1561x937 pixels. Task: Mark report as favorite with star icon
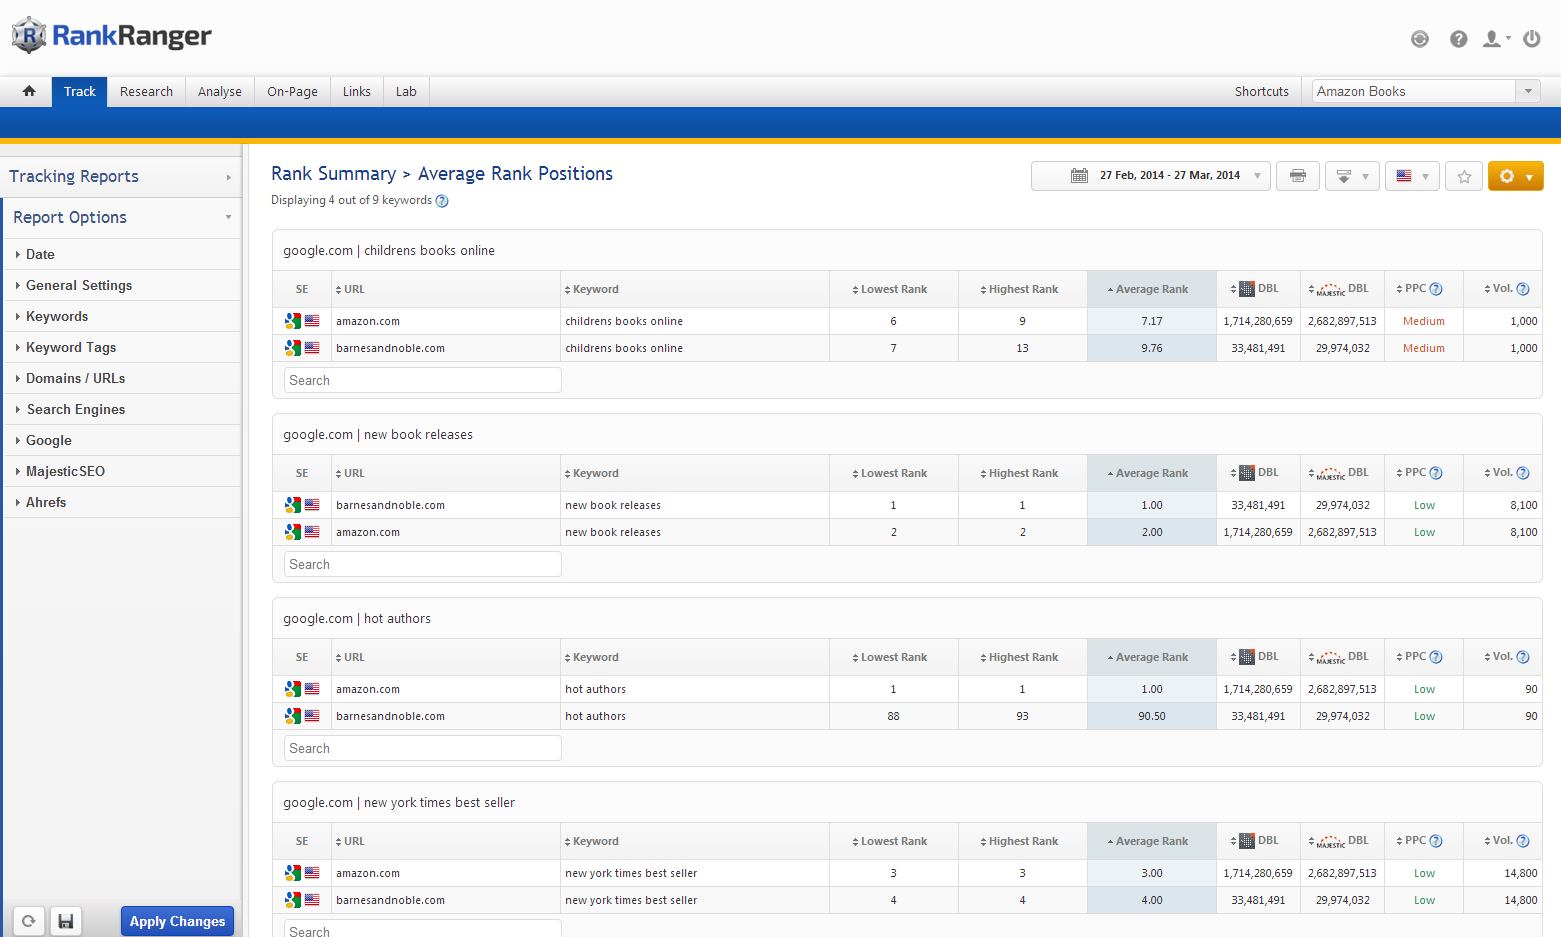point(1464,176)
